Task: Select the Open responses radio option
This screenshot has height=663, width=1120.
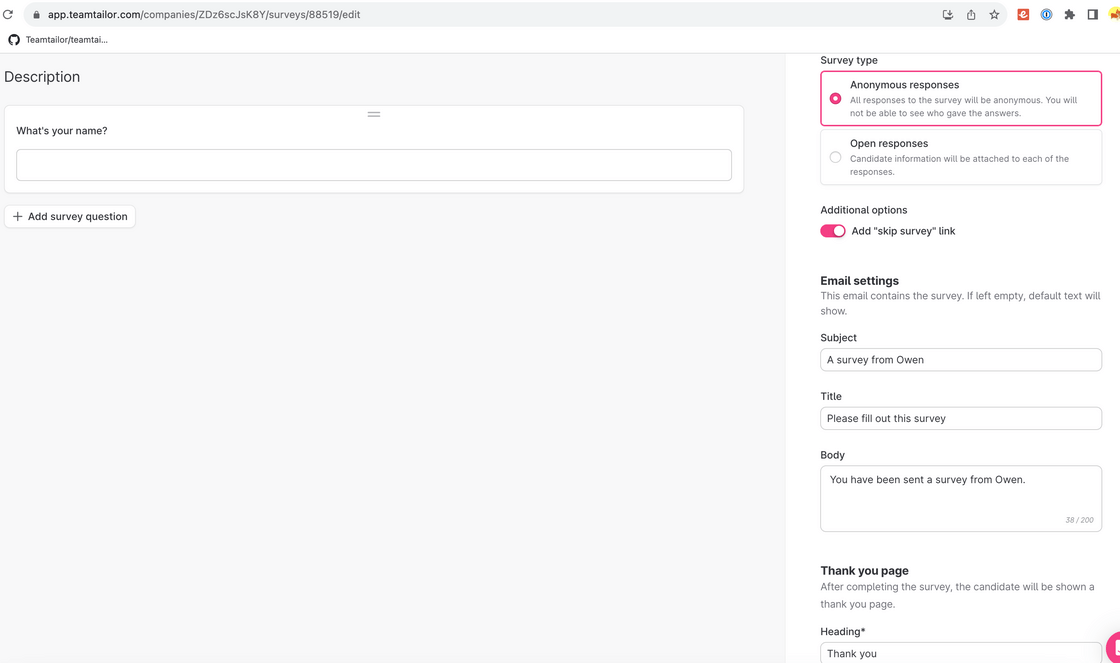Action: coord(835,157)
